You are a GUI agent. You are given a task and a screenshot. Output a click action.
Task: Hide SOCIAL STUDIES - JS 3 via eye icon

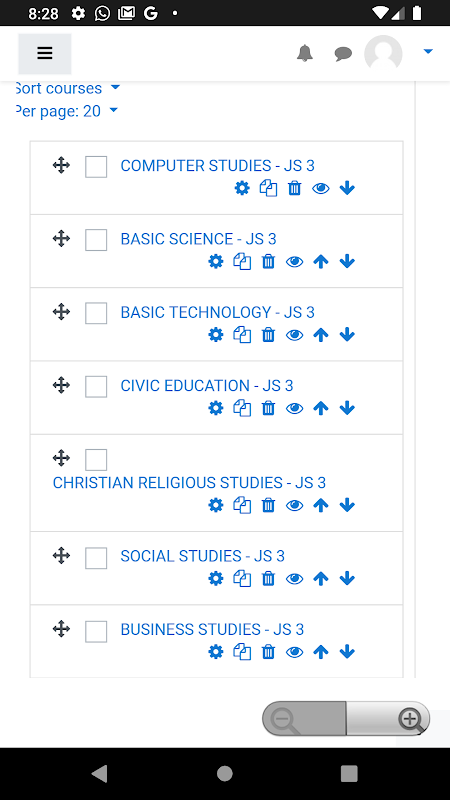coord(294,579)
